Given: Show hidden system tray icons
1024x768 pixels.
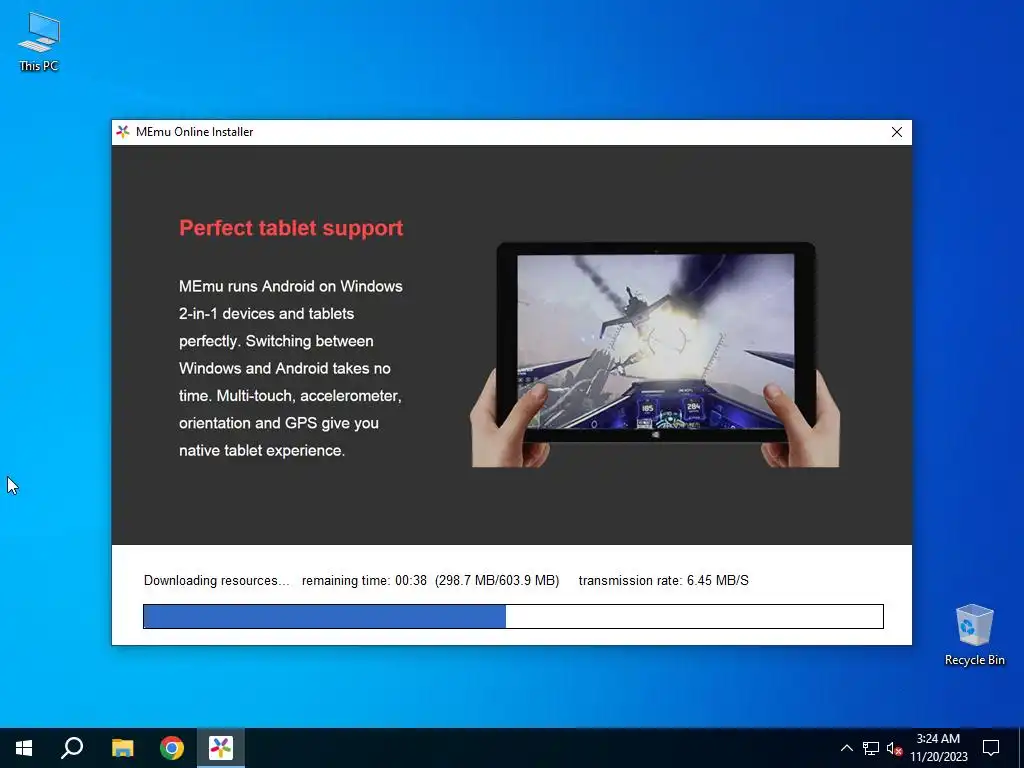Looking at the screenshot, I should [x=846, y=748].
